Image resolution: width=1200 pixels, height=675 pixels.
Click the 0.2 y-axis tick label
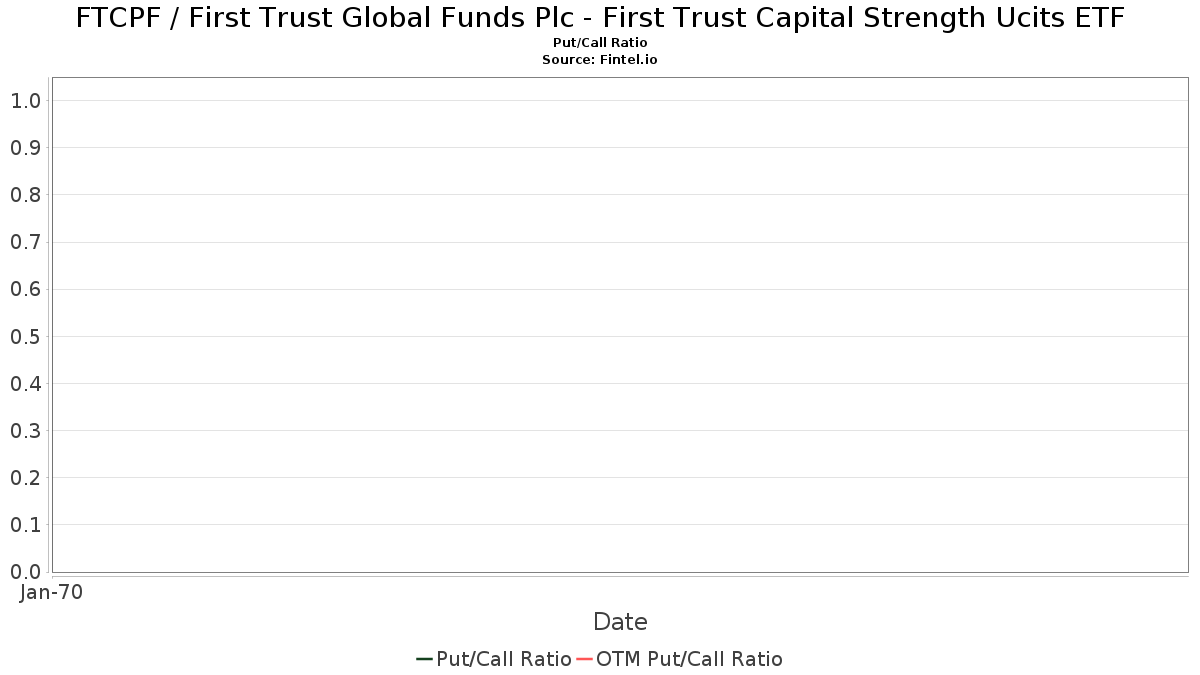click(25, 478)
